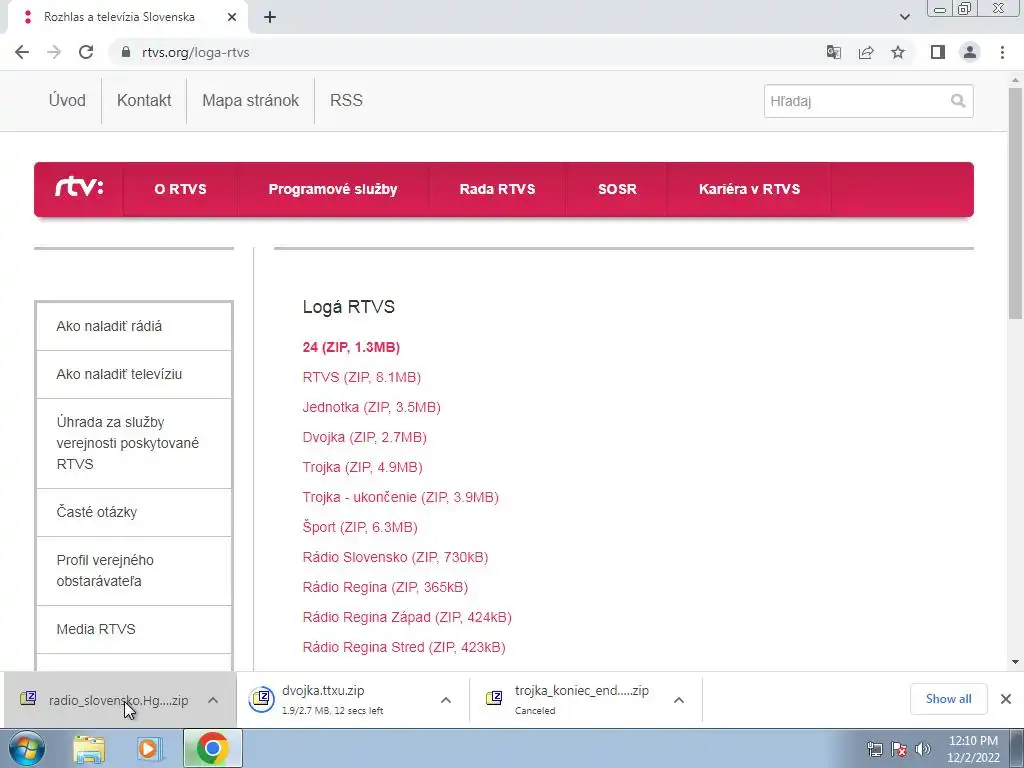View site security lock info

point(125,52)
